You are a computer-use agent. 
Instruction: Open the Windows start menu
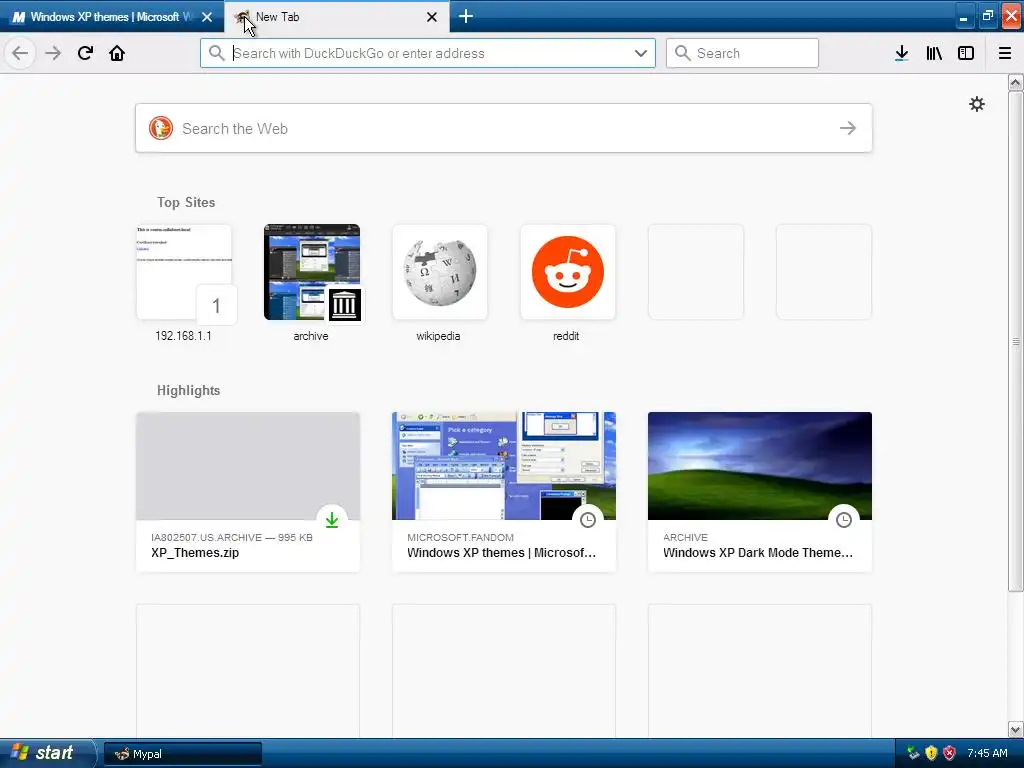coord(46,753)
